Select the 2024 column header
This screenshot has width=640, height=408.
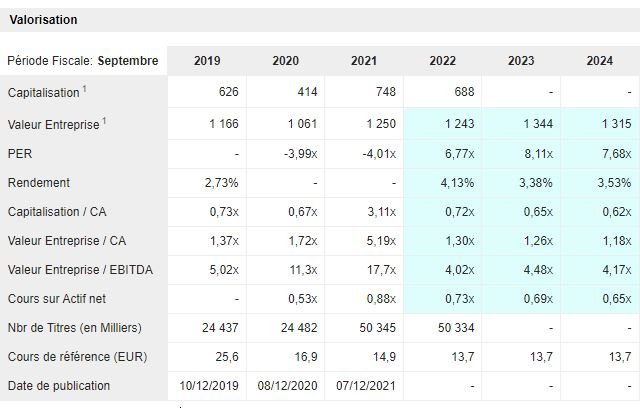coord(599,61)
